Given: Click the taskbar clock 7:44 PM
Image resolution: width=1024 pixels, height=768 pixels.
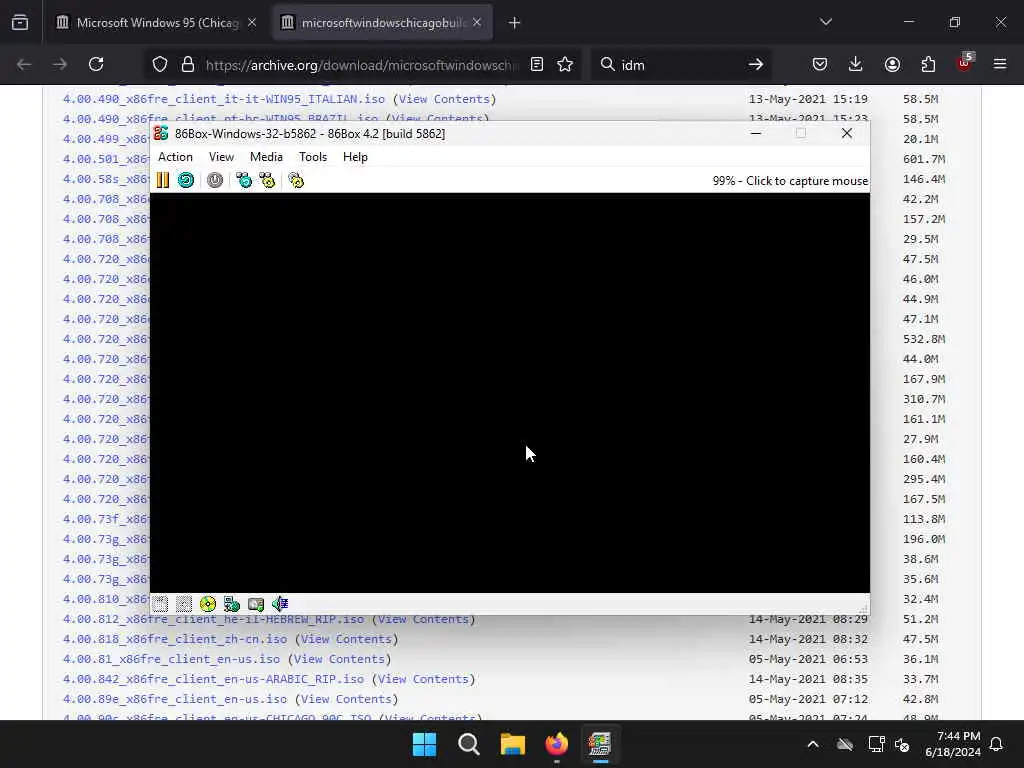Looking at the screenshot, I should (x=957, y=736).
